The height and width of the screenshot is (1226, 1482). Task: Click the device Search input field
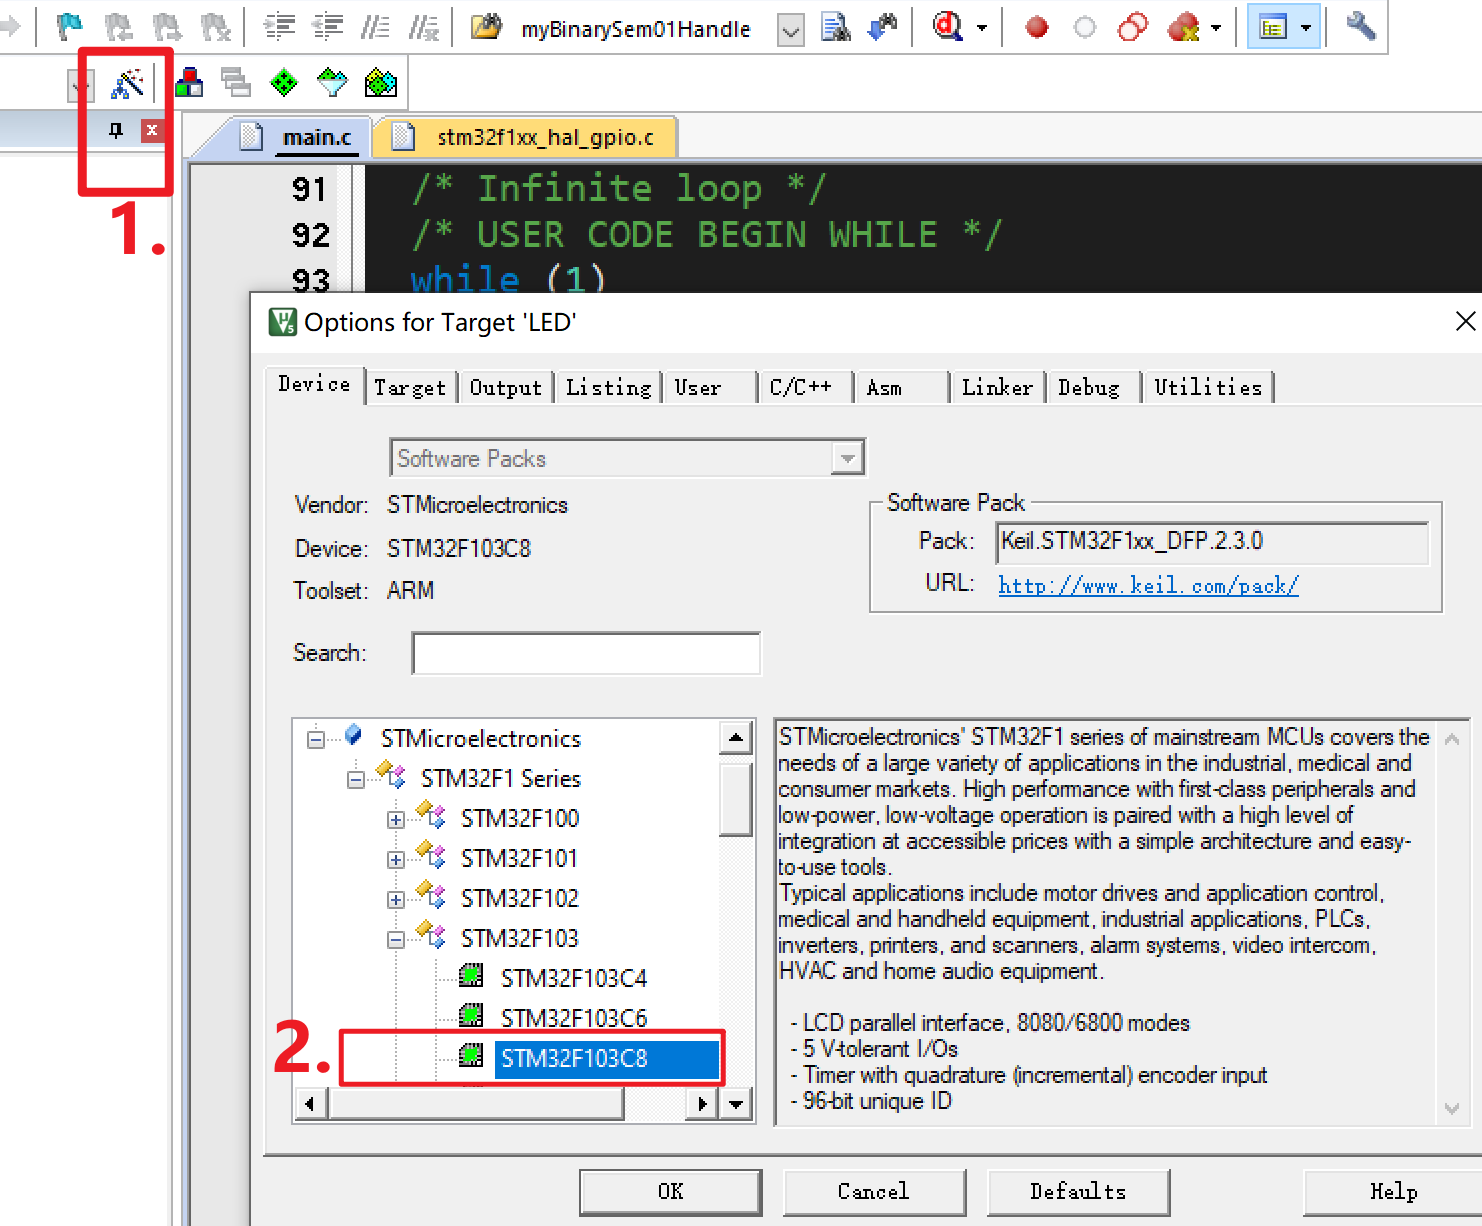(586, 653)
